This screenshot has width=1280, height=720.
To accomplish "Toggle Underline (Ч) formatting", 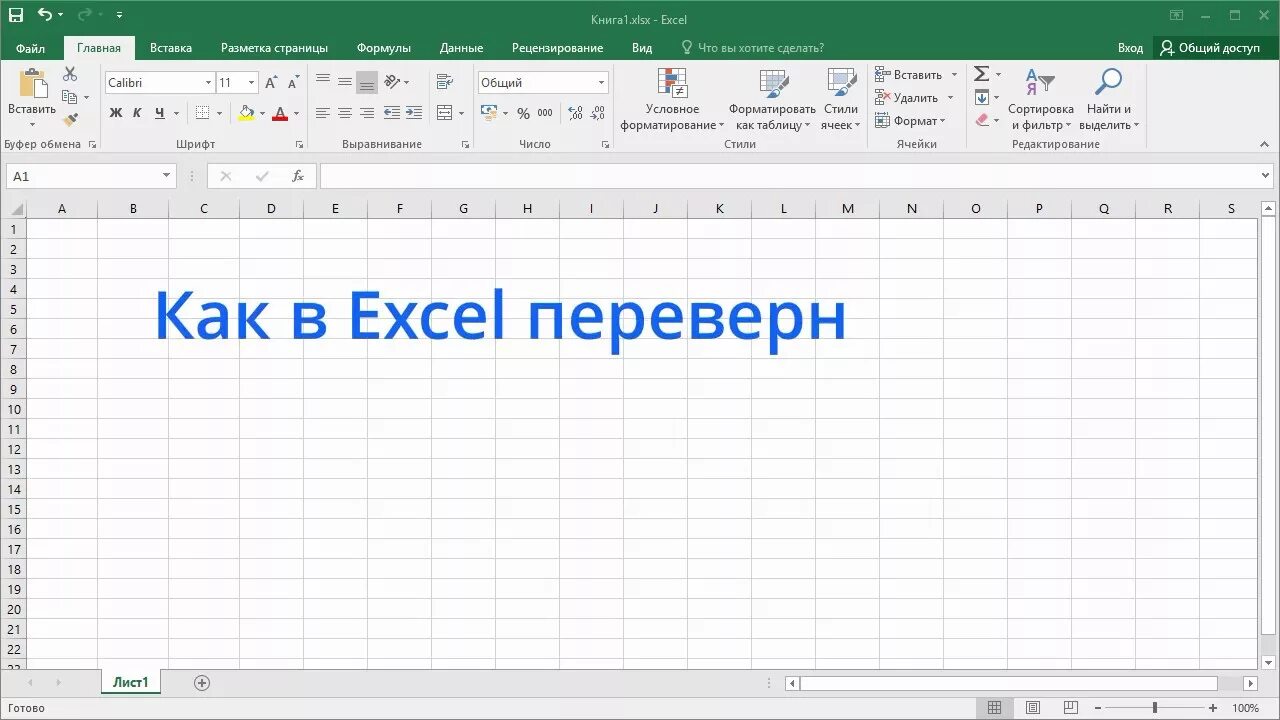I will point(159,113).
